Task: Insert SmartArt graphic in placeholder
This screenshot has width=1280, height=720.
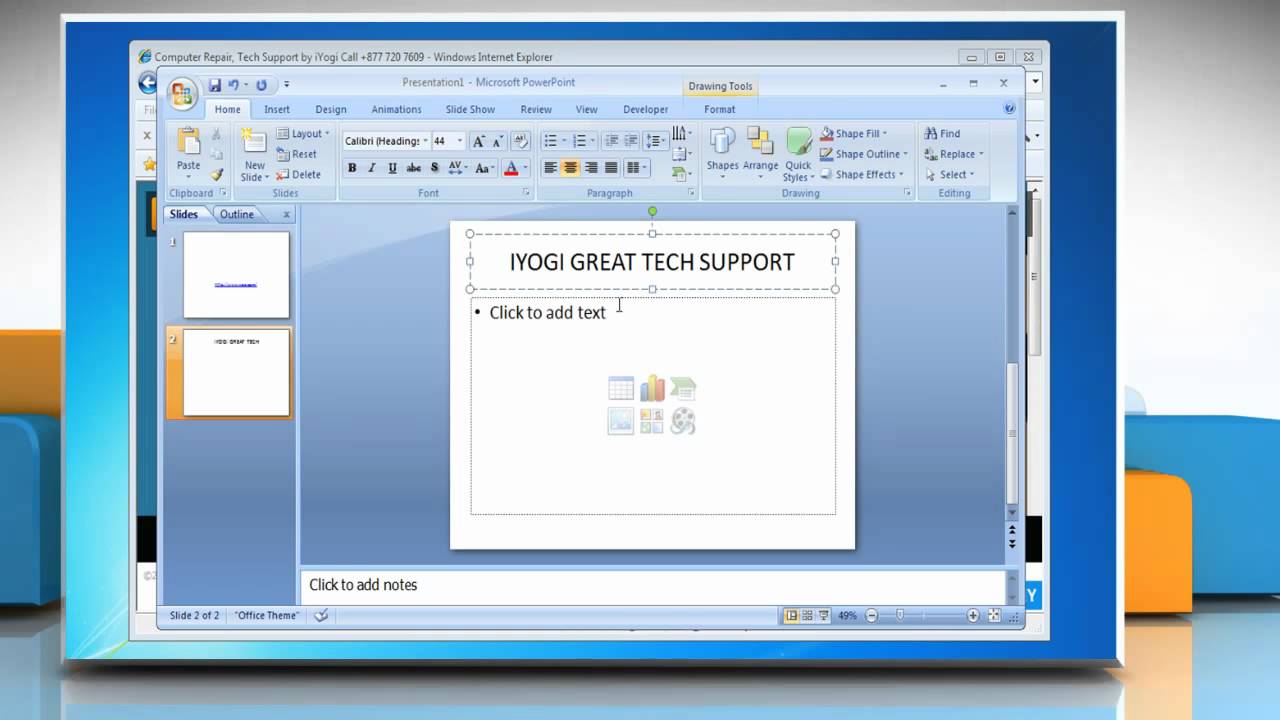Action: click(683, 389)
